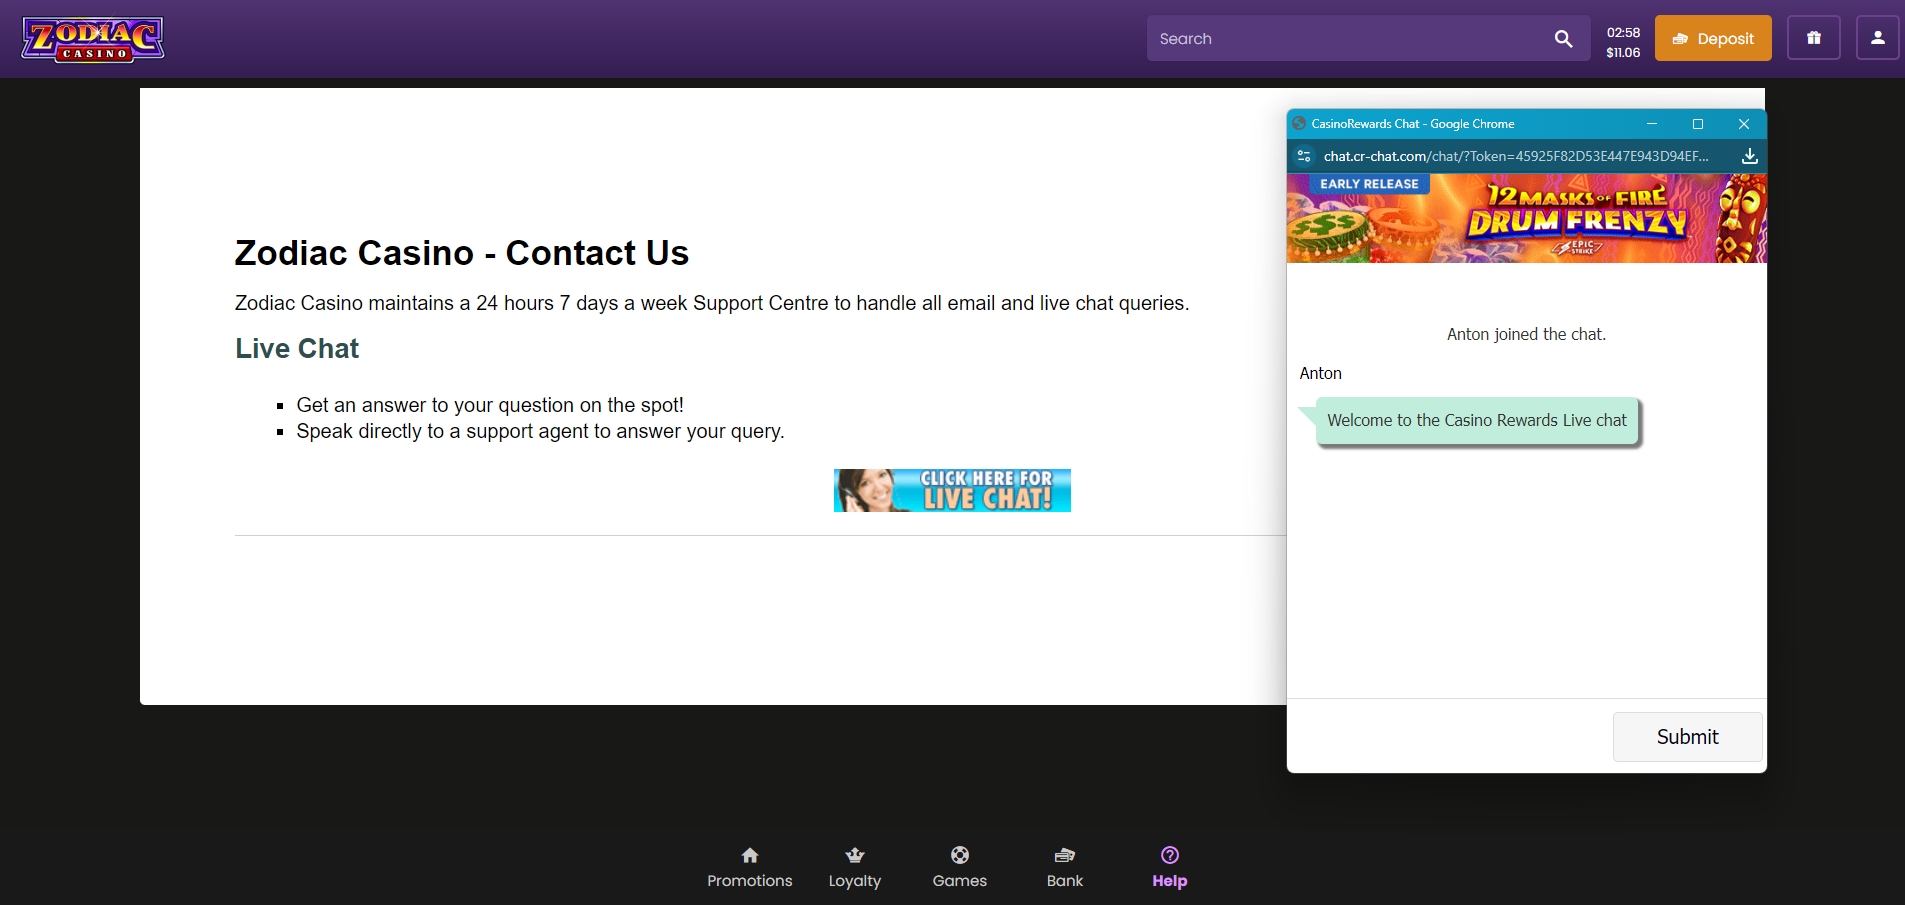This screenshot has height=905, width=1905.
Task: Submit the chat message
Action: click(x=1688, y=737)
